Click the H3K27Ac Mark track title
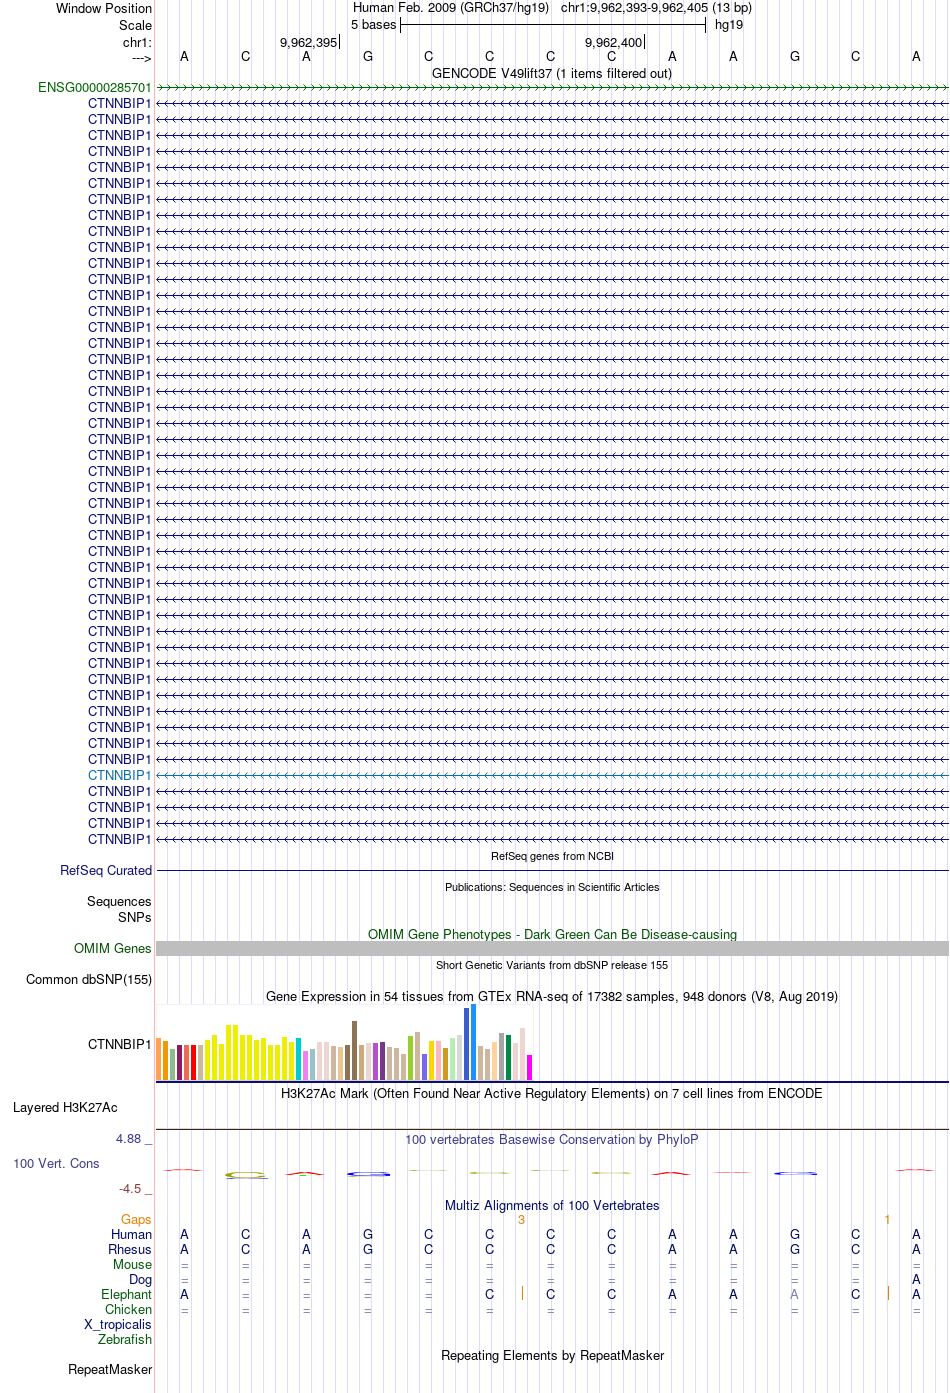Image resolution: width=950 pixels, height=1393 pixels. 552,1093
